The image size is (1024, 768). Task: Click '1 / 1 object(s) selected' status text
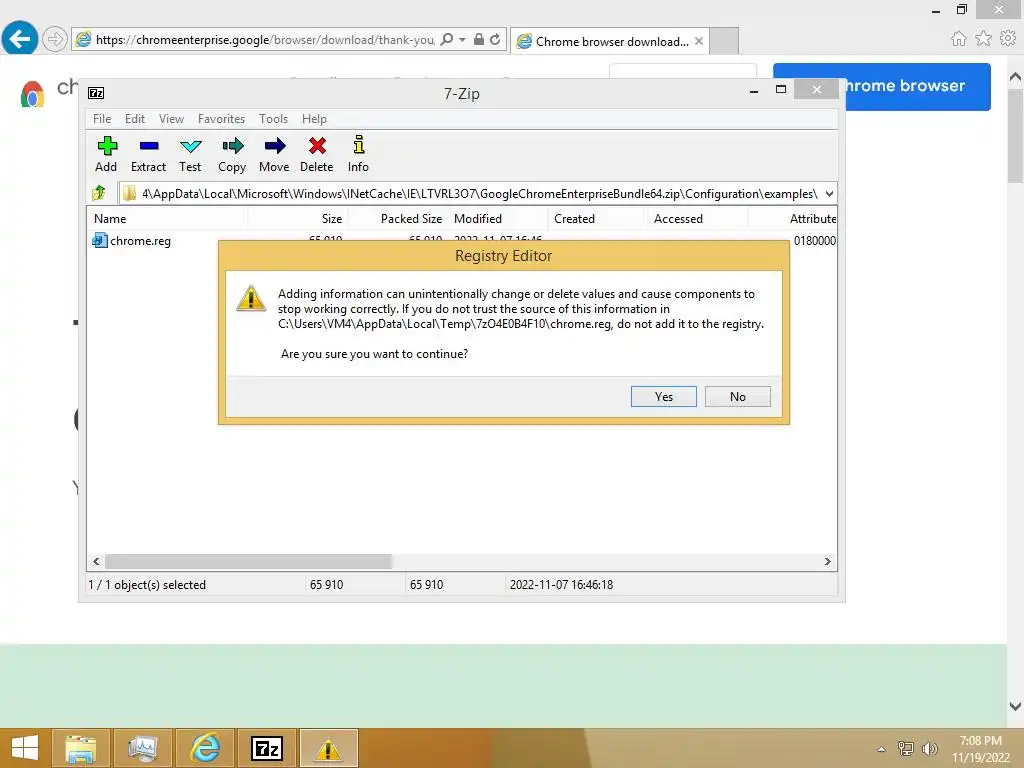(147, 584)
